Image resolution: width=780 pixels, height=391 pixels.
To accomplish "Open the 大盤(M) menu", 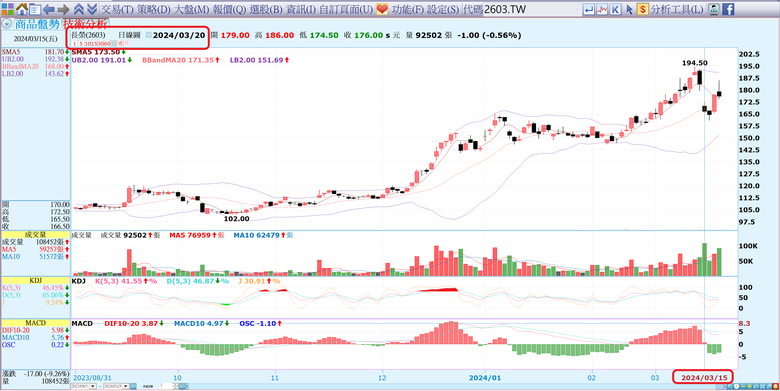I will pos(191,9).
